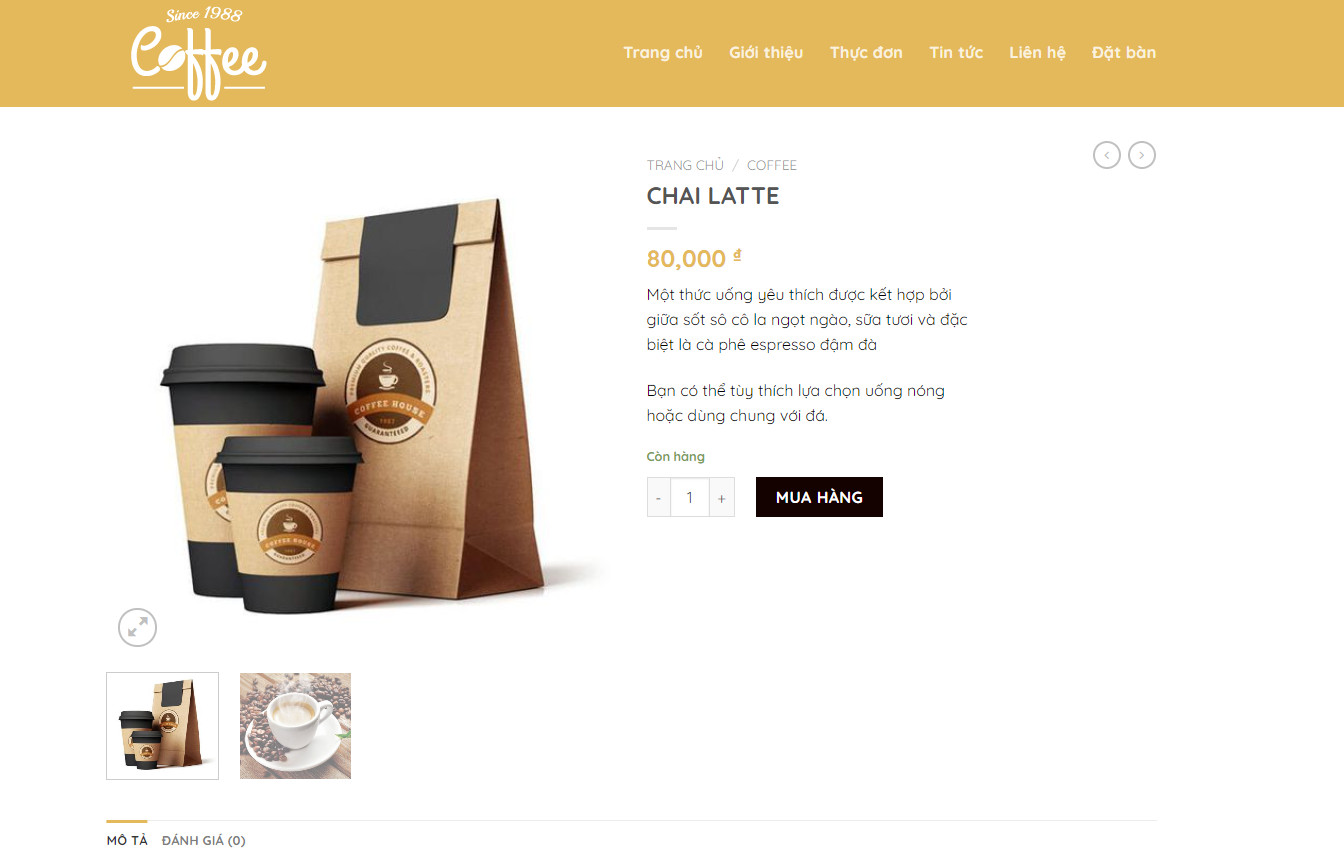Click the quantity input field
Image resolution: width=1344 pixels, height=868 pixels.
689,497
